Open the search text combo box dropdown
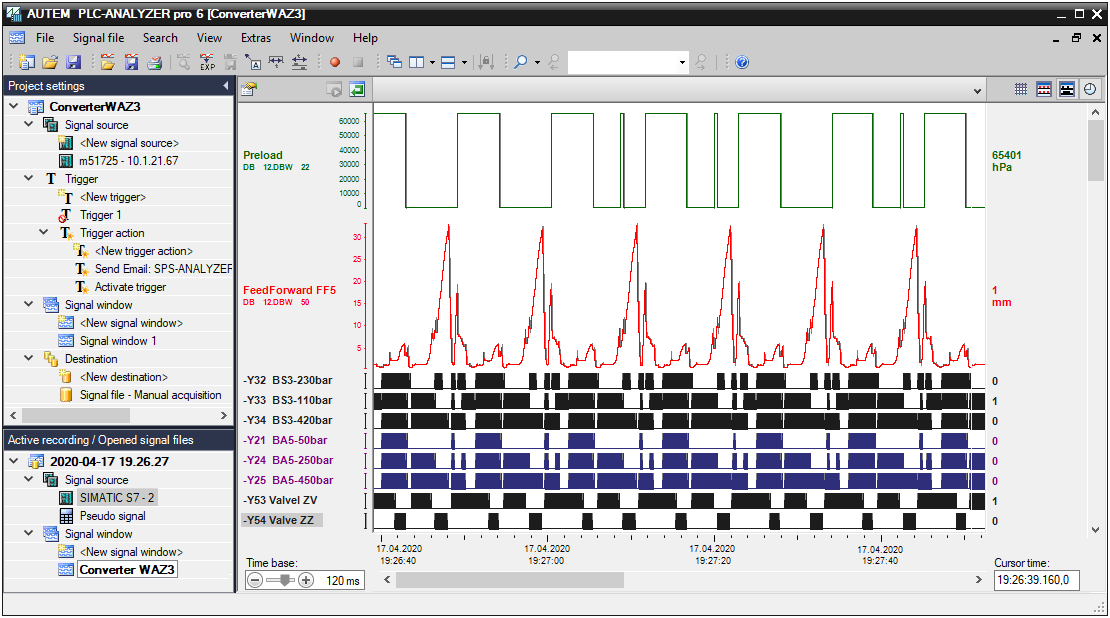The width and height of the screenshot is (1110, 618). (683, 62)
